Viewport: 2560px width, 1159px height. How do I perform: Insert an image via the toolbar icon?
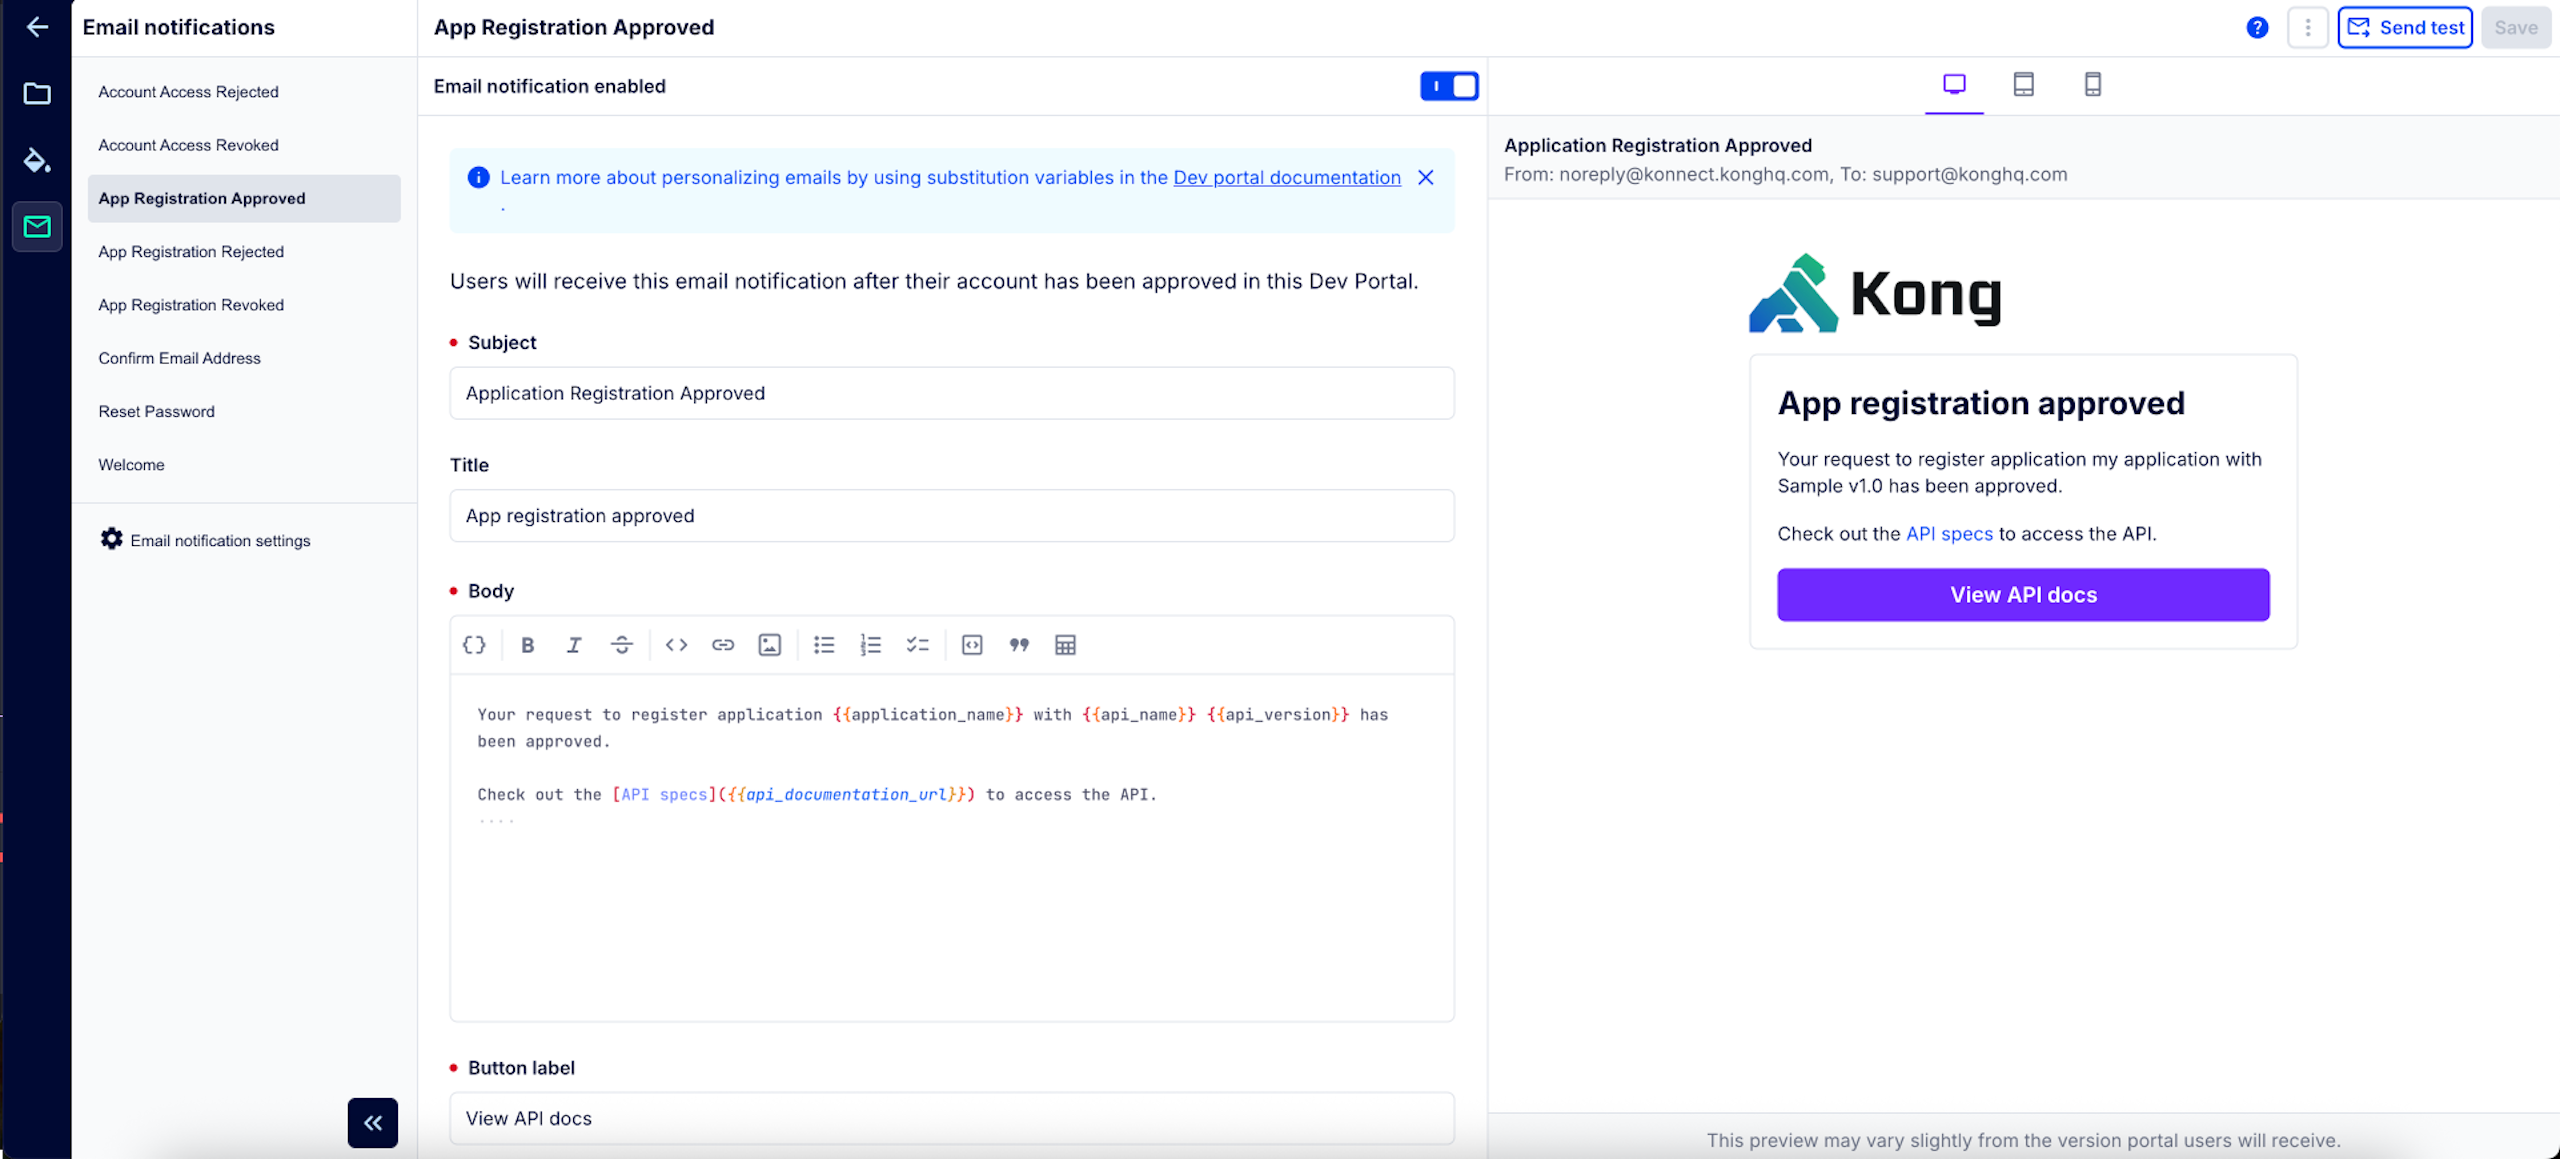[x=769, y=645]
